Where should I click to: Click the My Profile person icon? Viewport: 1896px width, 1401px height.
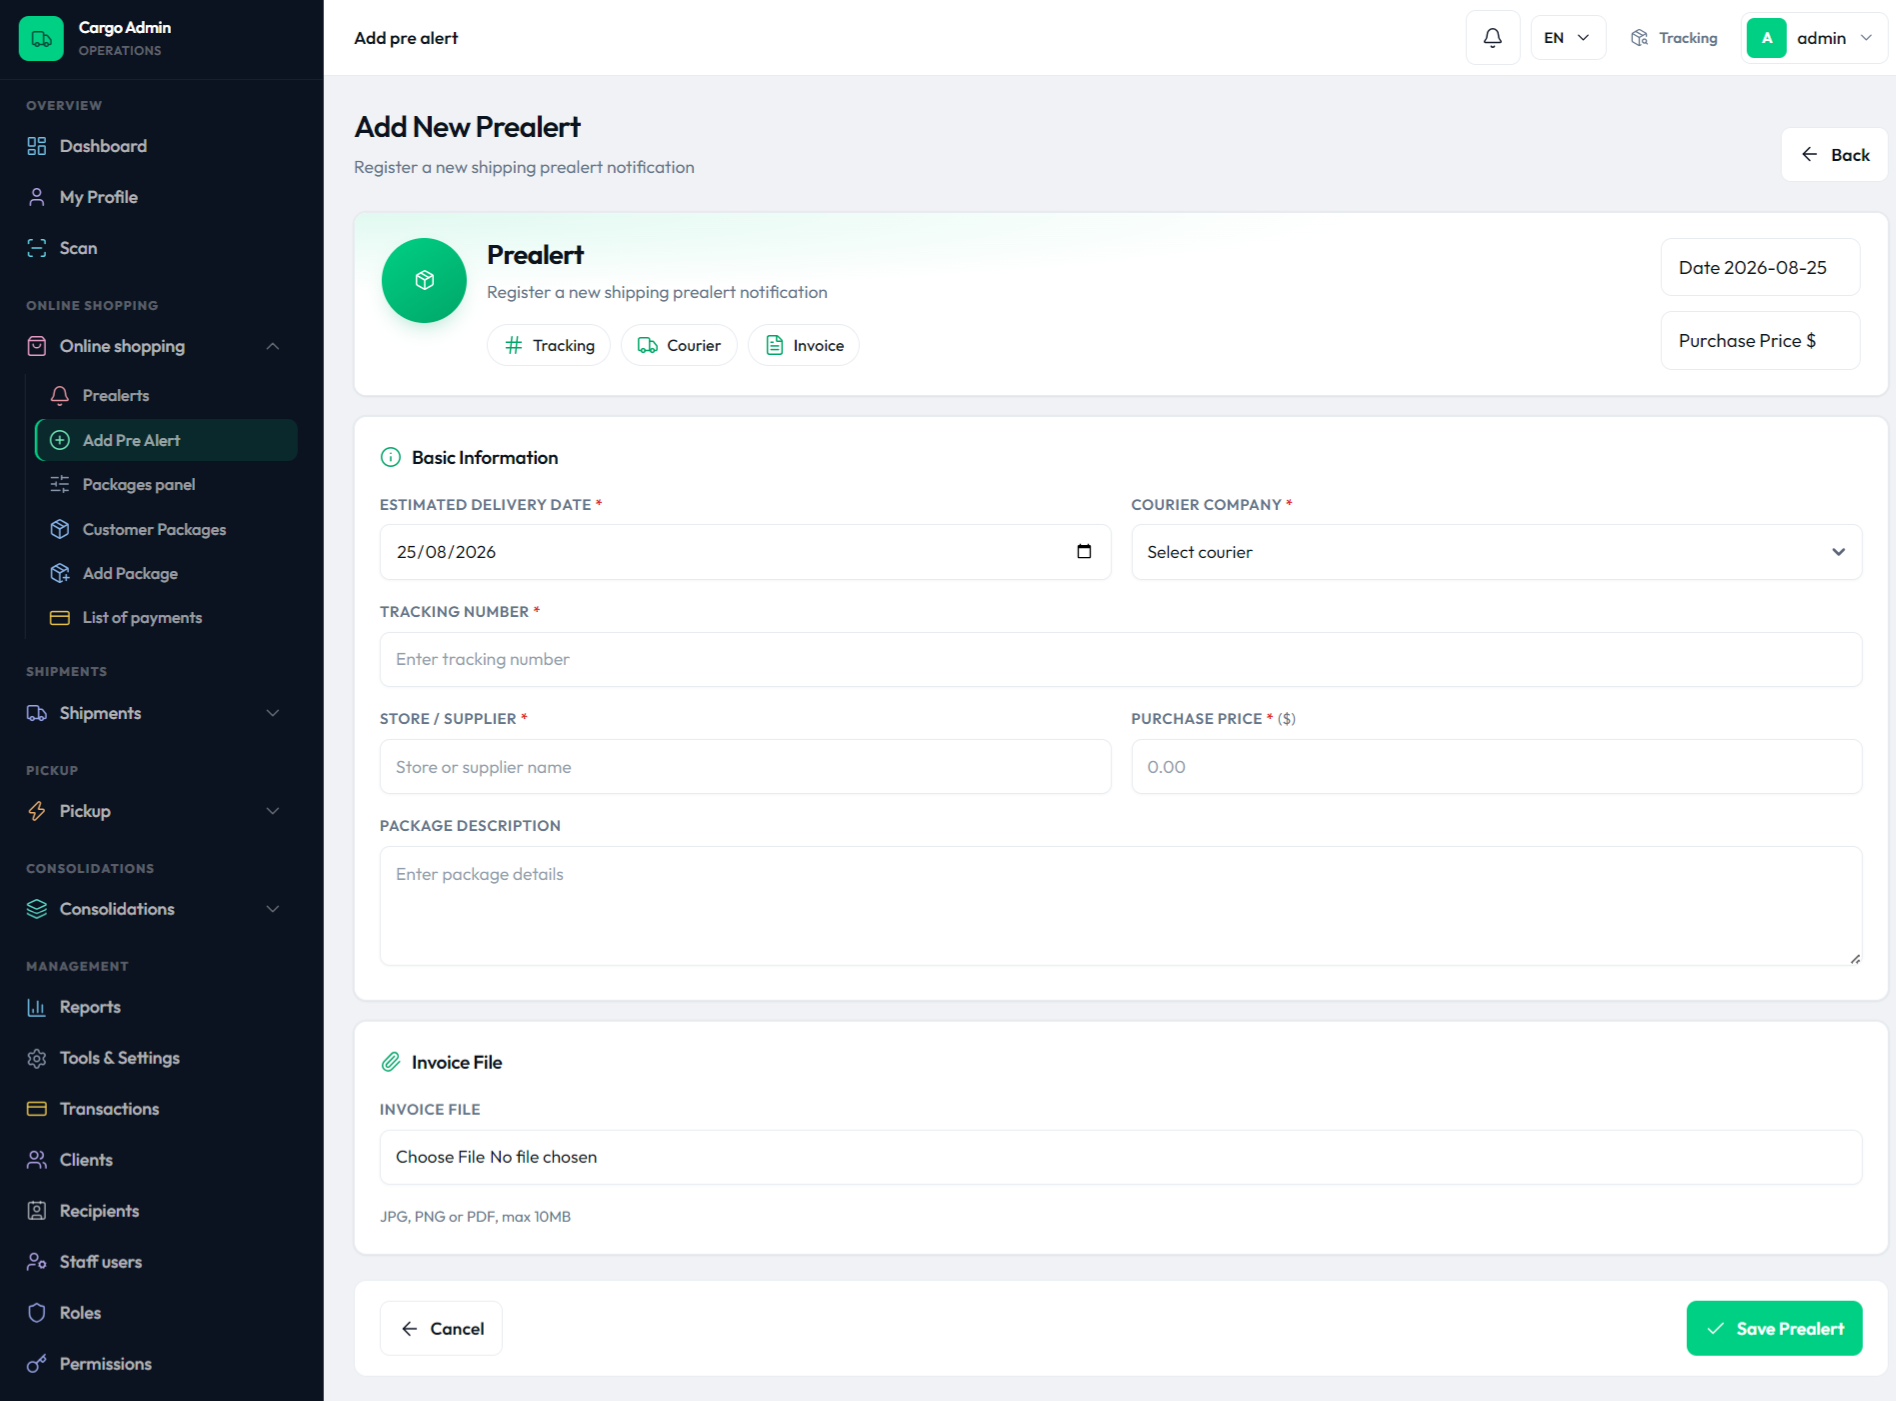[37, 197]
